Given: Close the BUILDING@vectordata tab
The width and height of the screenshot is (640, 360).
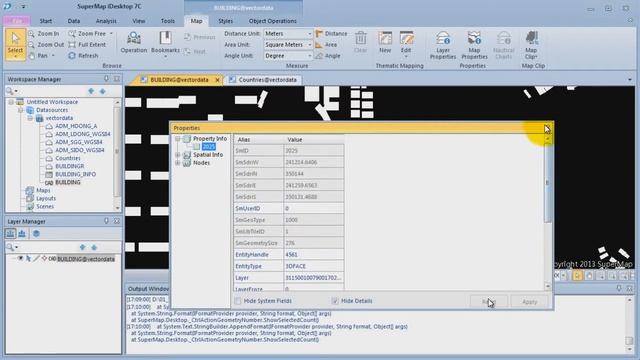Looking at the screenshot, I should point(218,80).
